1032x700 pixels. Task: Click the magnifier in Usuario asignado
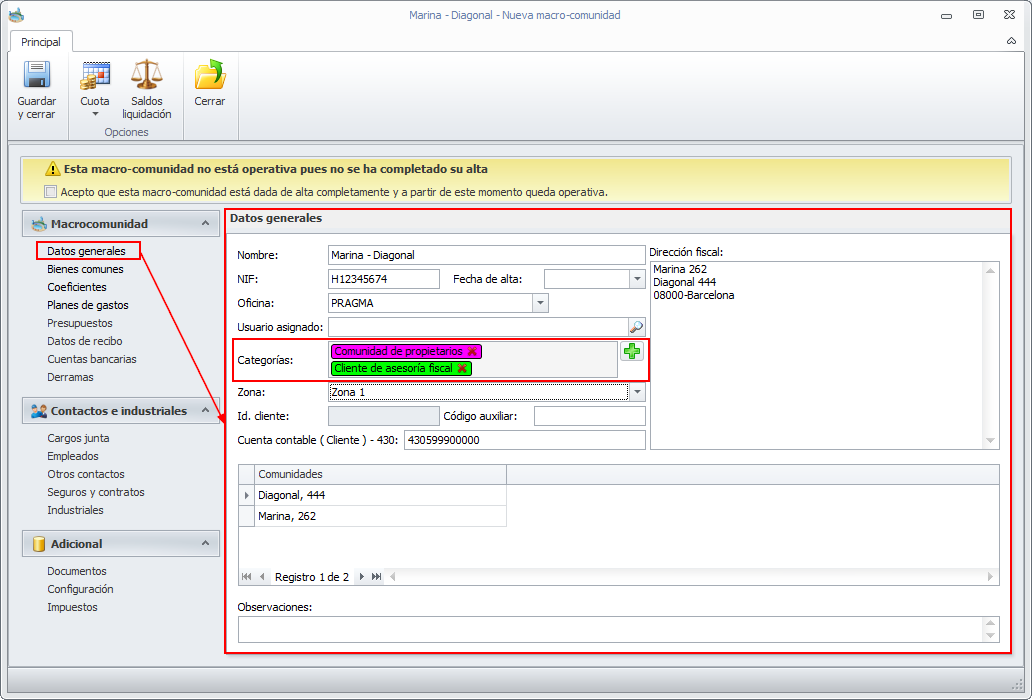[x=636, y=327]
